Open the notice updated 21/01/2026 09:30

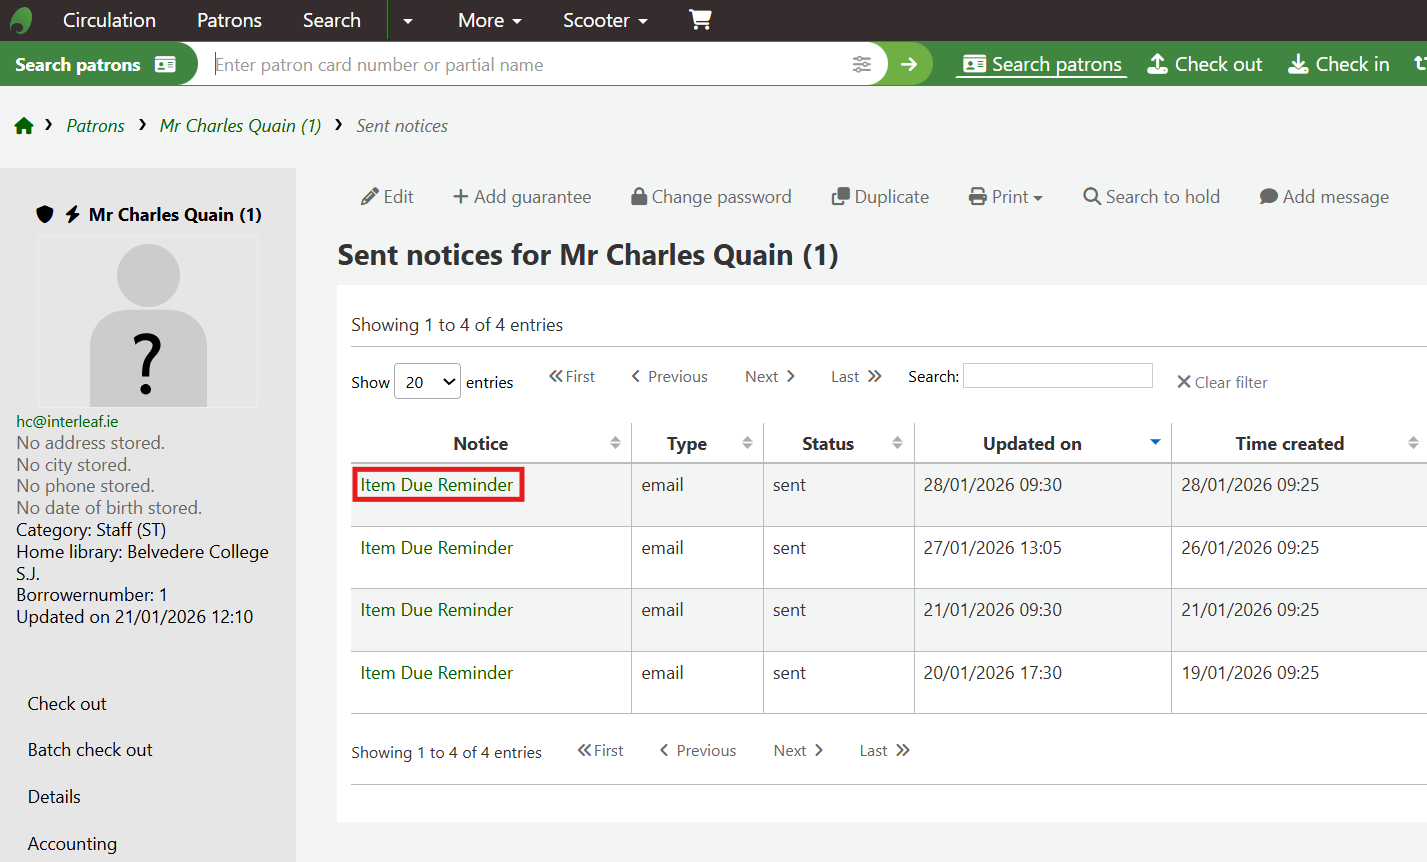(437, 610)
